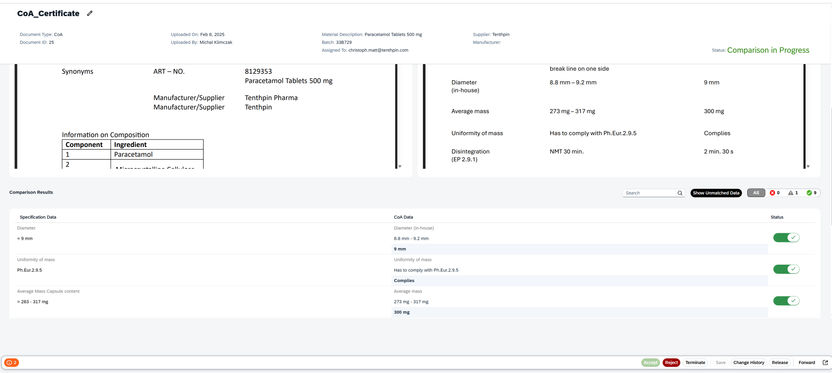The image size is (832, 373).
Task: Filter results by green success status
Action: 812,193
